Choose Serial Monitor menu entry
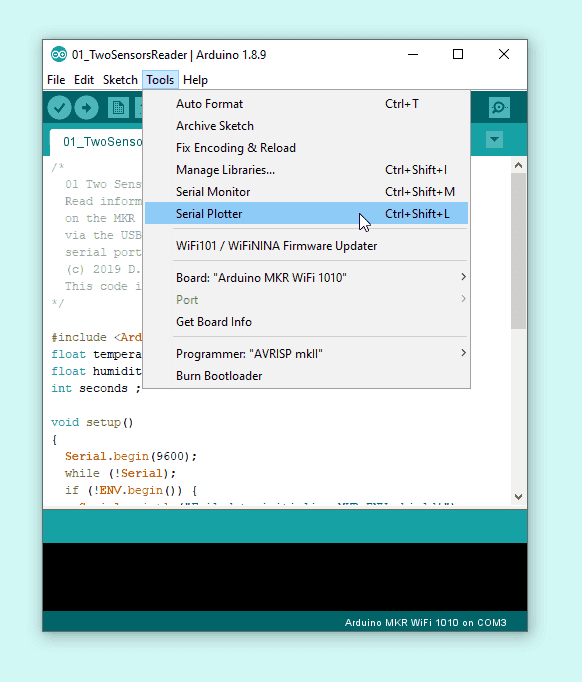582x682 pixels. [306, 191]
